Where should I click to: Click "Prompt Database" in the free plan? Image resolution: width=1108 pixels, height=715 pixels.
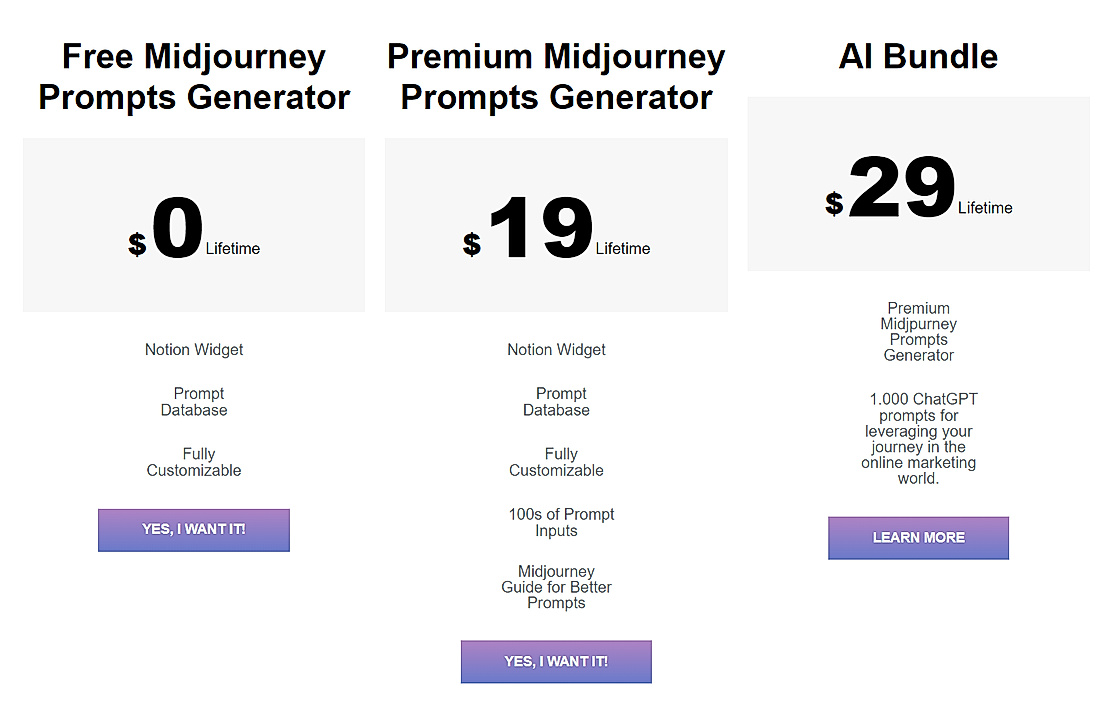194,402
